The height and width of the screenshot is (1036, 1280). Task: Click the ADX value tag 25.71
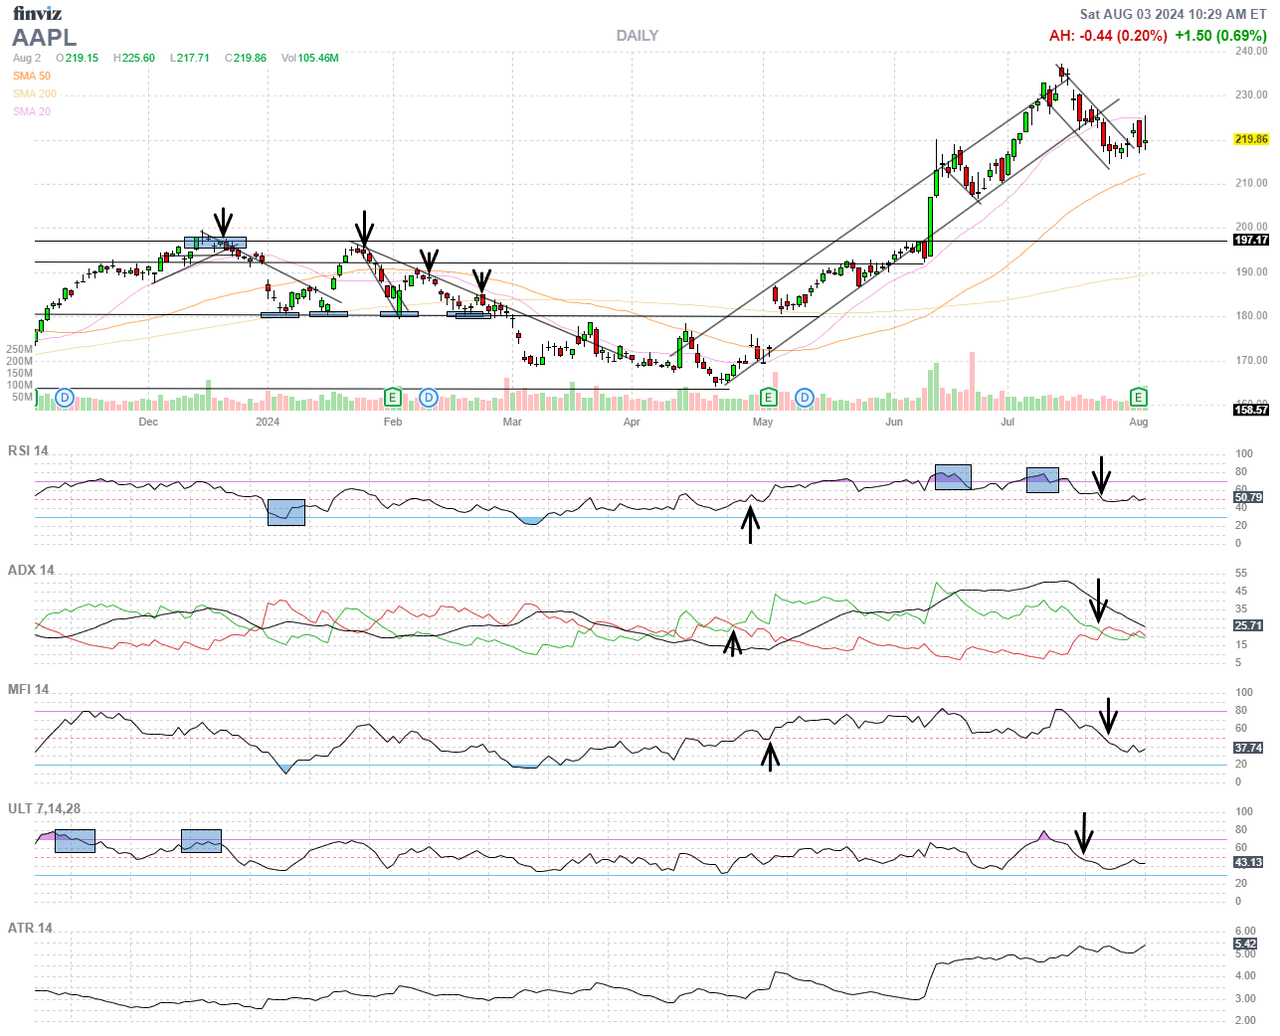click(x=1248, y=625)
